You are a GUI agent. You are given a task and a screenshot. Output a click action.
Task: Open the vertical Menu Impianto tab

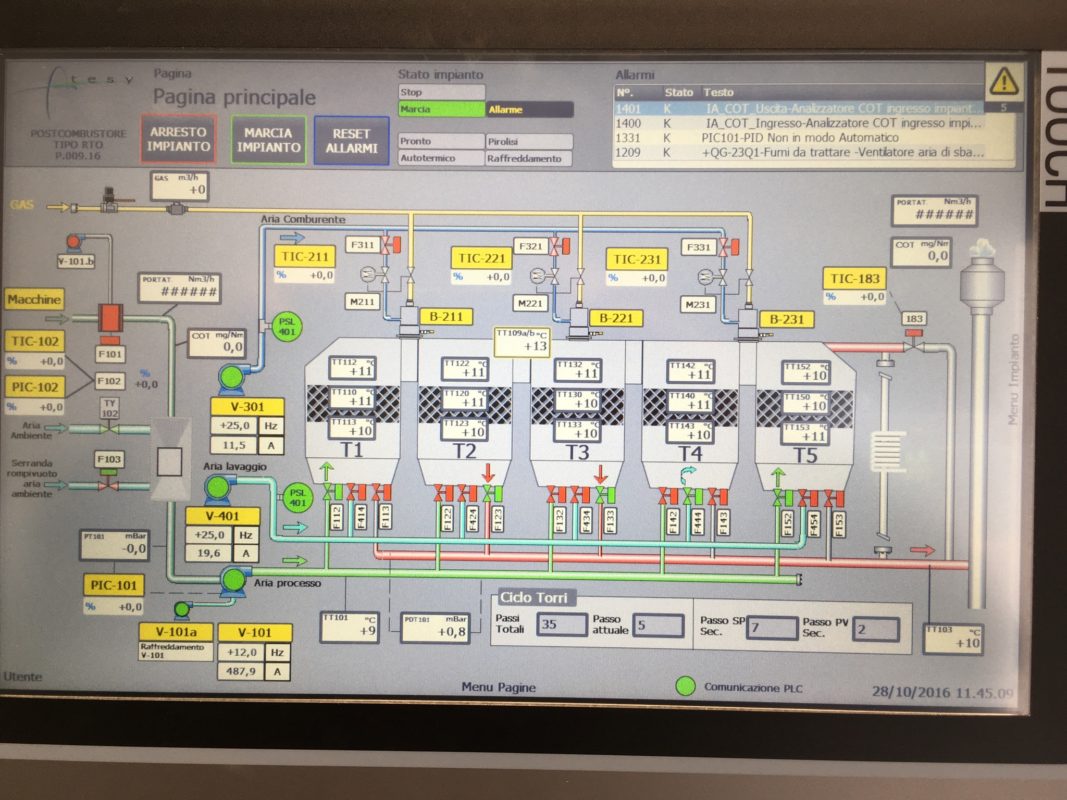coord(1013,379)
